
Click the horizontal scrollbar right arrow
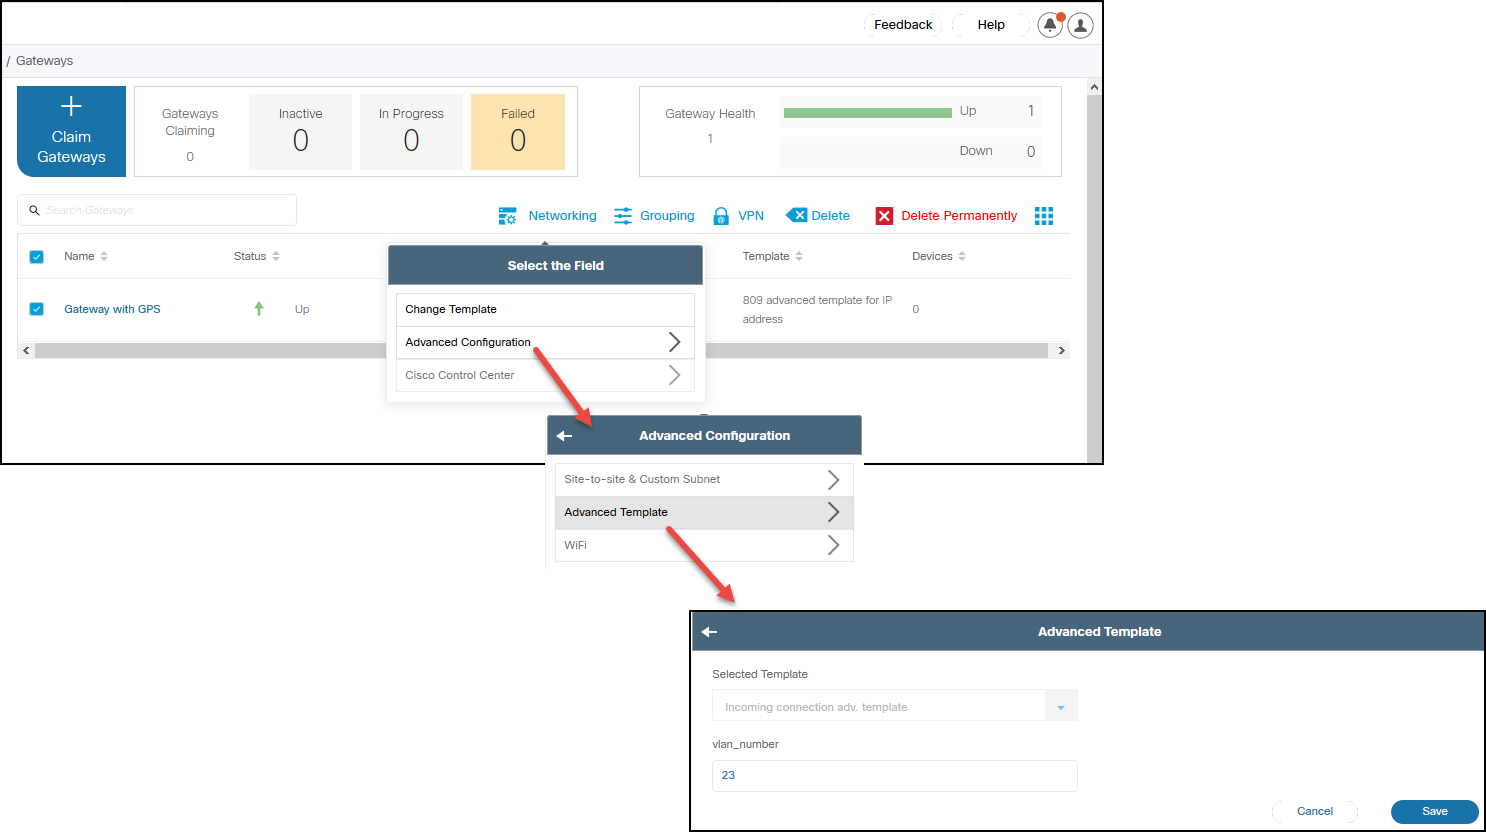point(1061,351)
